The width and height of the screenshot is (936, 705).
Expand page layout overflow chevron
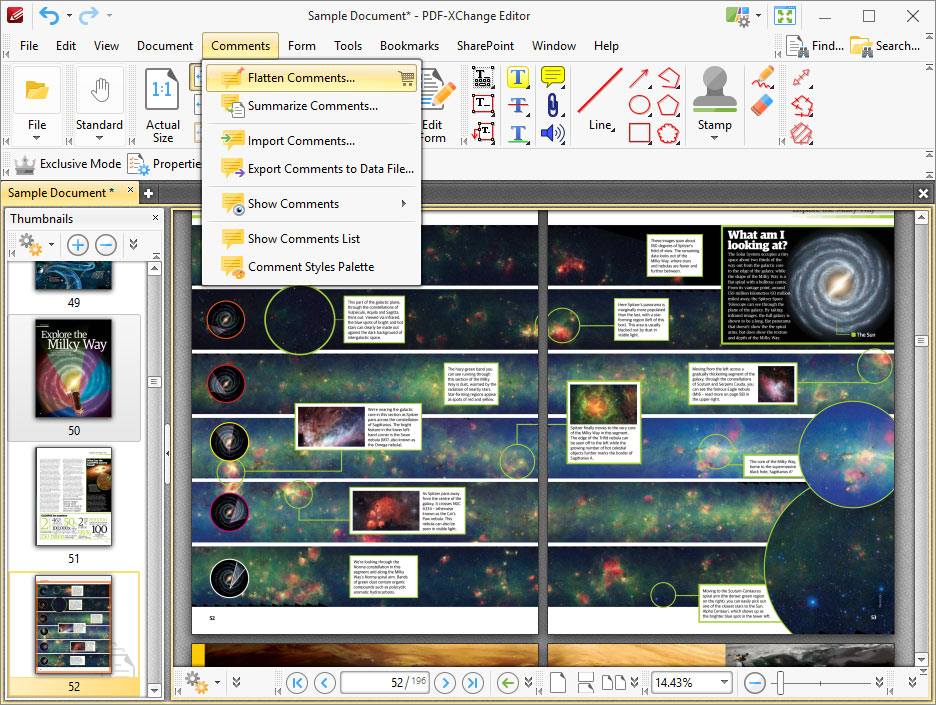(x=635, y=682)
